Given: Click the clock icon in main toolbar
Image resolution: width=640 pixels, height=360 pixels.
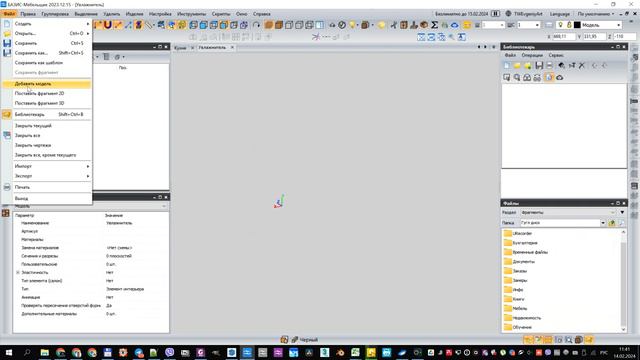Looking at the screenshot, I should pyautogui.click(x=342, y=25).
